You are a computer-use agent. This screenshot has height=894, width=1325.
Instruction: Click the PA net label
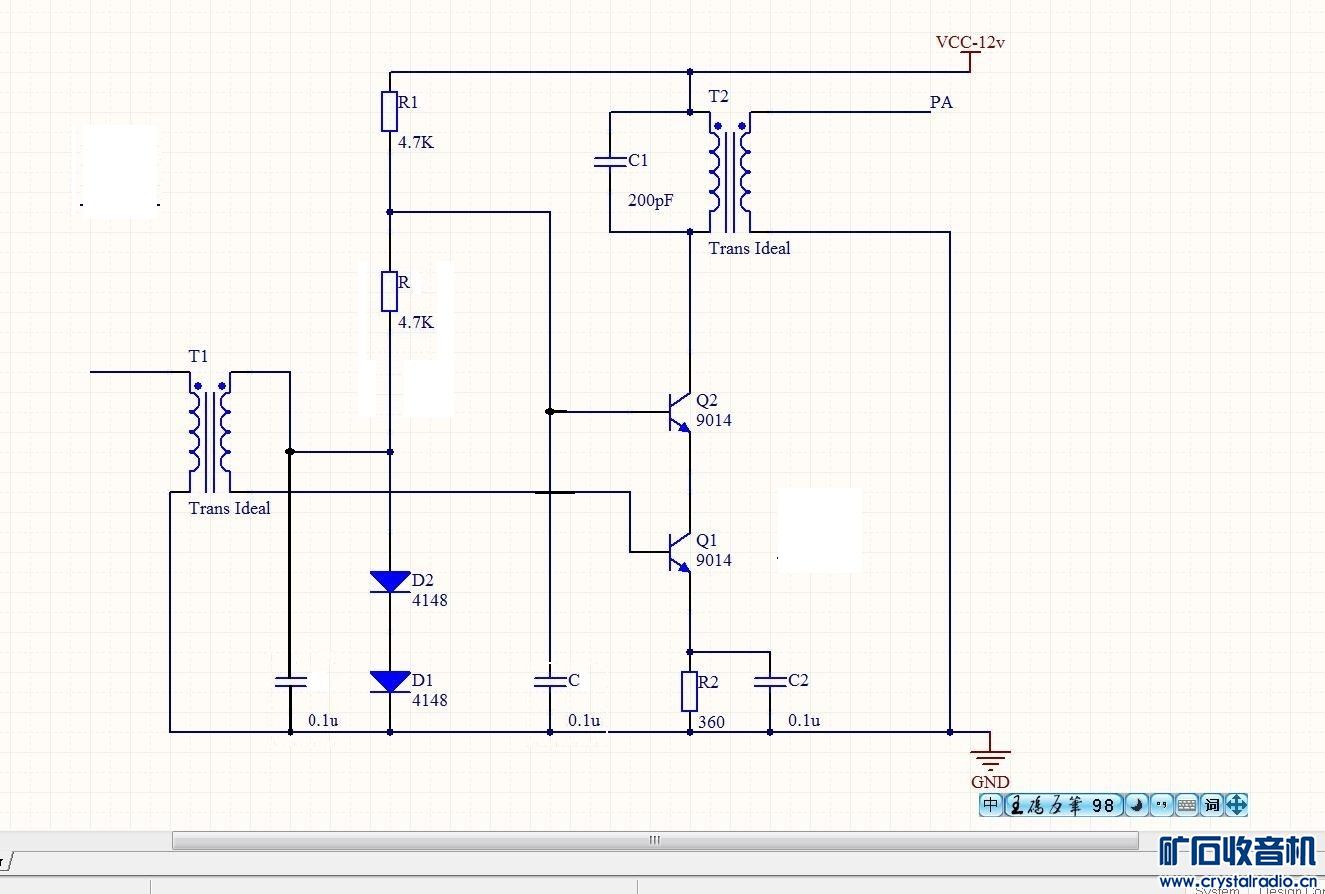pyautogui.click(x=941, y=102)
